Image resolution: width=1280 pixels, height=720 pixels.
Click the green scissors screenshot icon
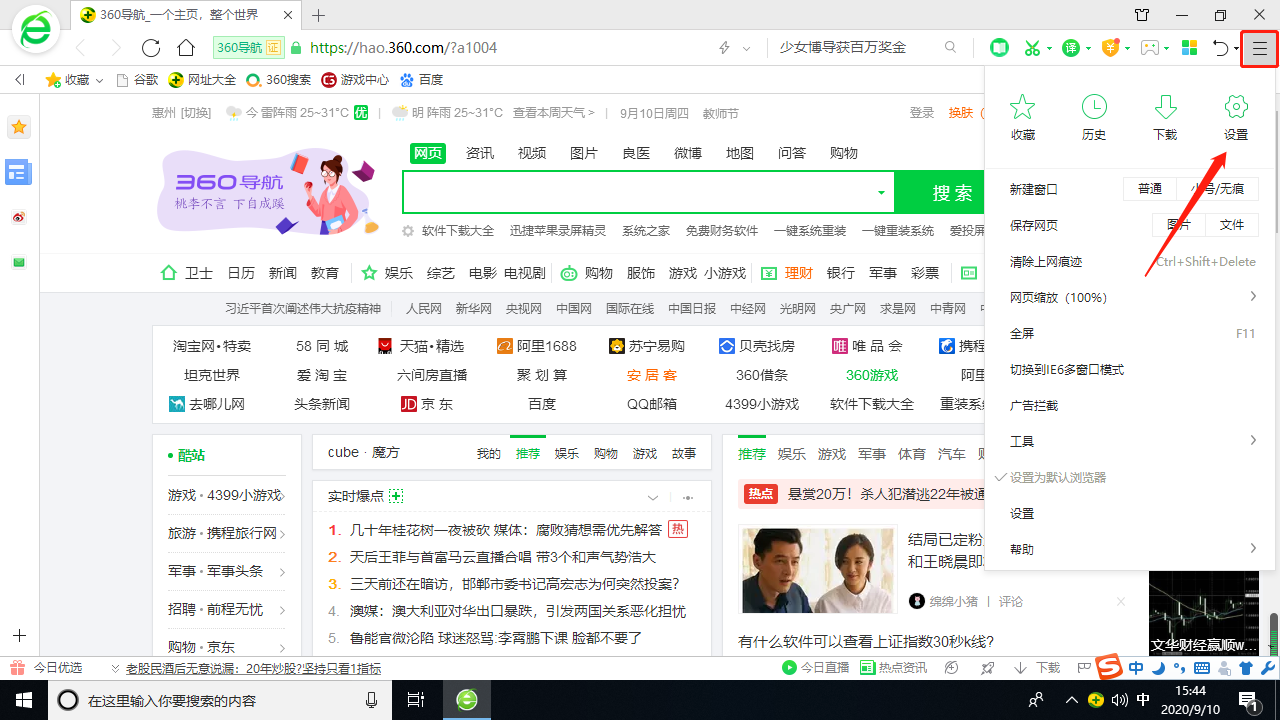[x=1032, y=48]
